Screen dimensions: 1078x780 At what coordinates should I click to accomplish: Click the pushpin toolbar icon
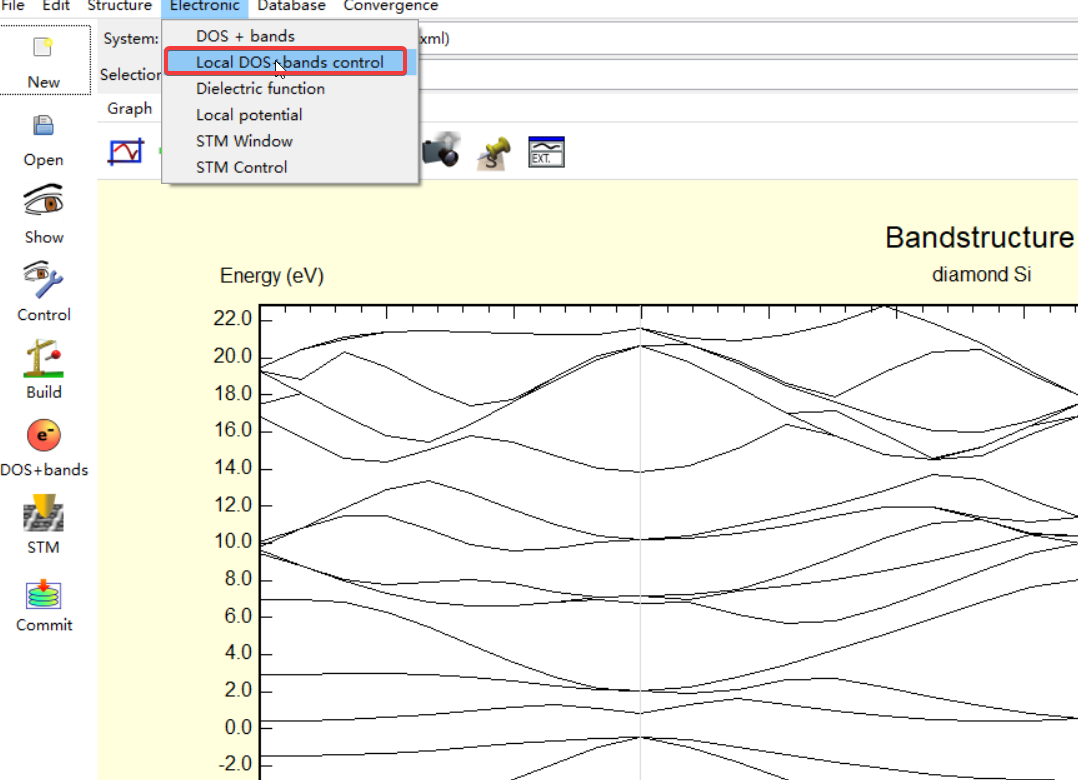(x=494, y=153)
